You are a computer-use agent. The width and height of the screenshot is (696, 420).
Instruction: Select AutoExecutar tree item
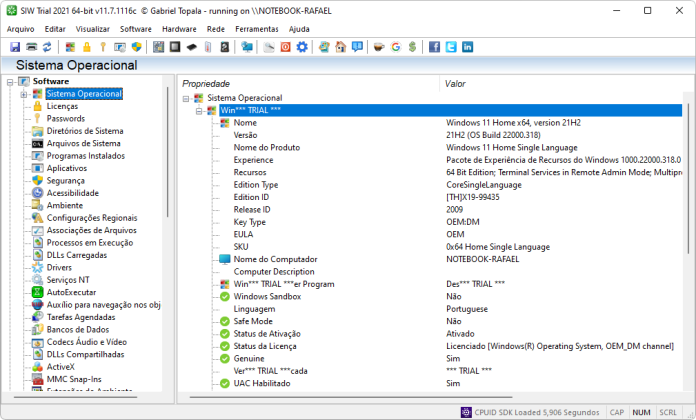pos(71,293)
